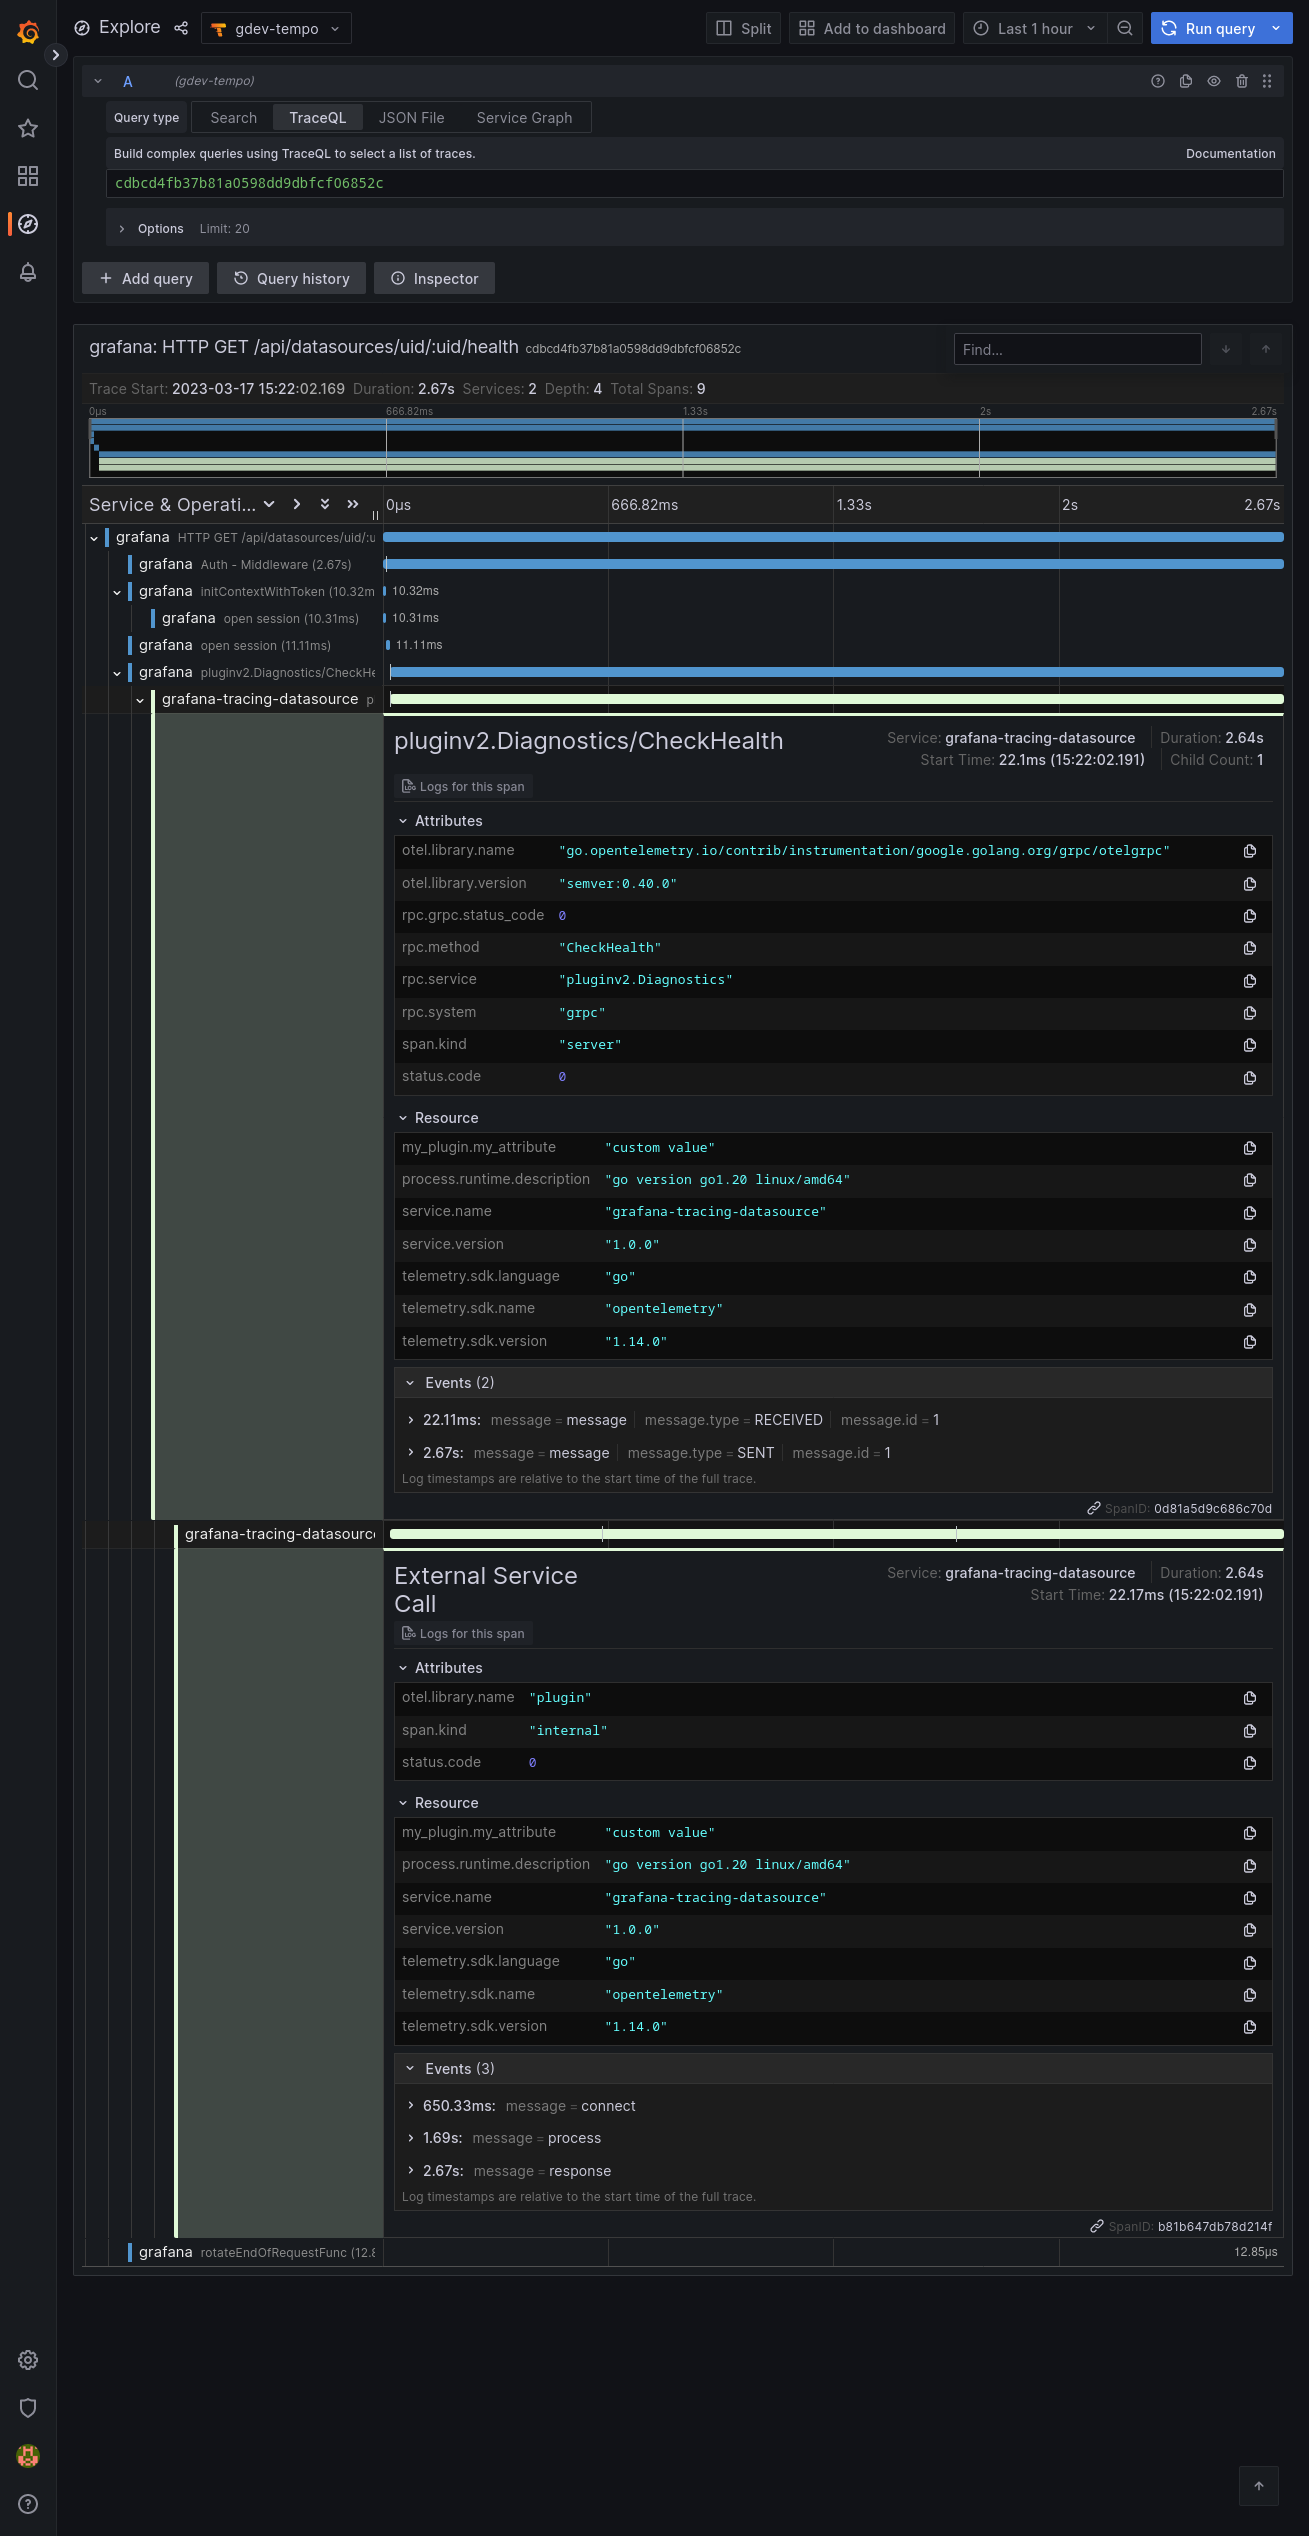Open Administration gear icon in sidebar
The height and width of the screenshot is (2536, 1309).
click(28, 2360)
